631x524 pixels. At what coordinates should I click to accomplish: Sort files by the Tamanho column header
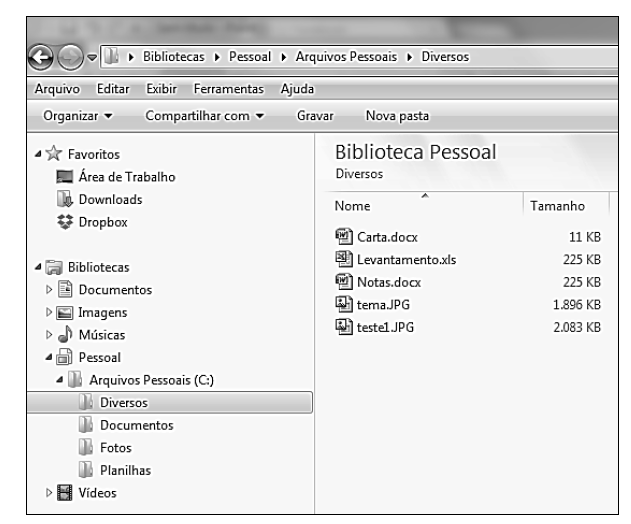pos(558,206)
